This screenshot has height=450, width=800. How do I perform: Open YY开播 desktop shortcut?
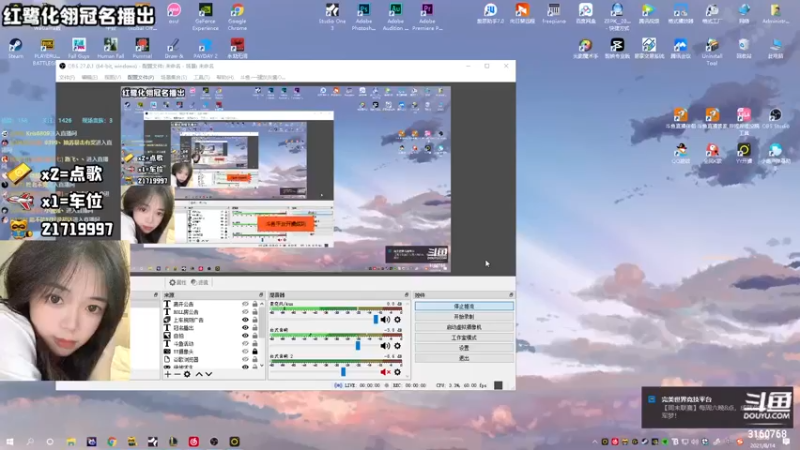(x=743, y=153)
